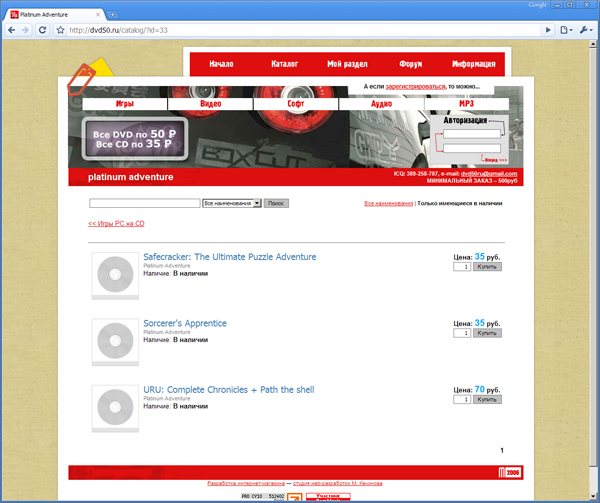Open the Каталог menu item

[x=284, y=64]
